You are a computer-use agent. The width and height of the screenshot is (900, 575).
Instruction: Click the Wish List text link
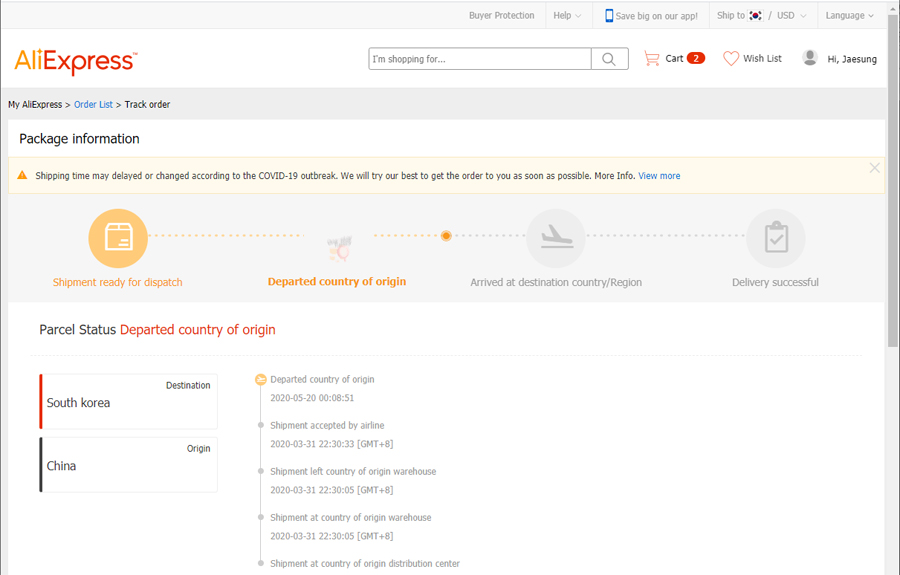pos(762,59)
